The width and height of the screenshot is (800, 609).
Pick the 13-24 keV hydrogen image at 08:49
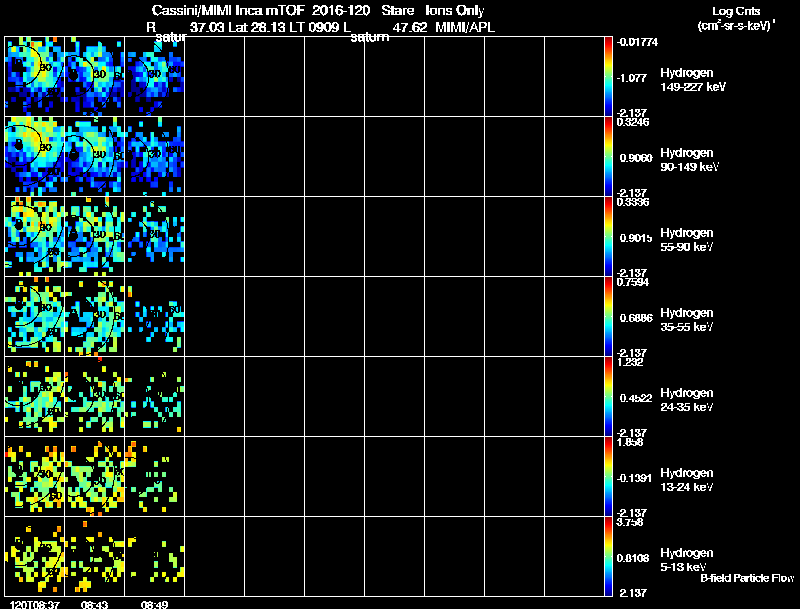point(154,476)
